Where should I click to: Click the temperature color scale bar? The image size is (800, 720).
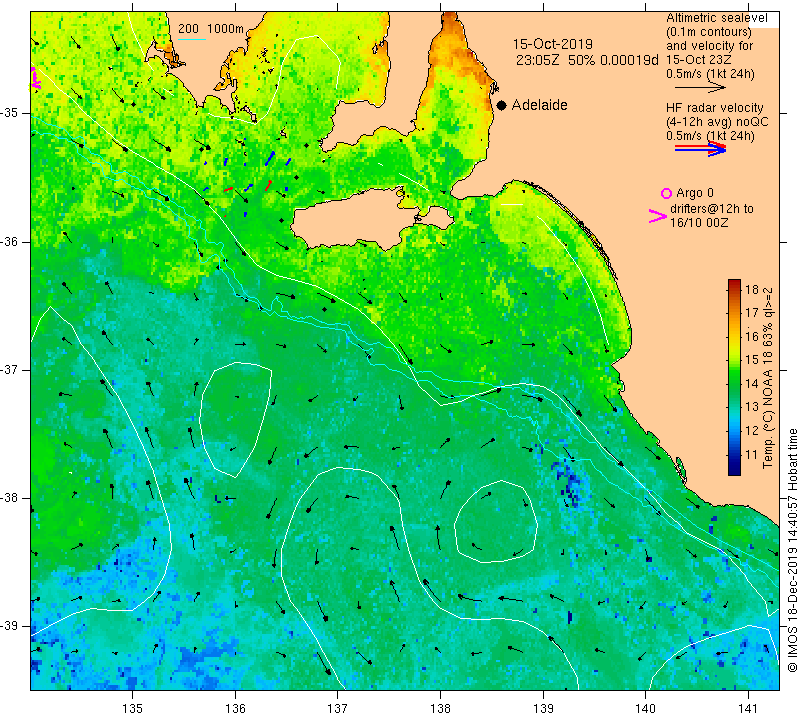[x=734, y=378]
